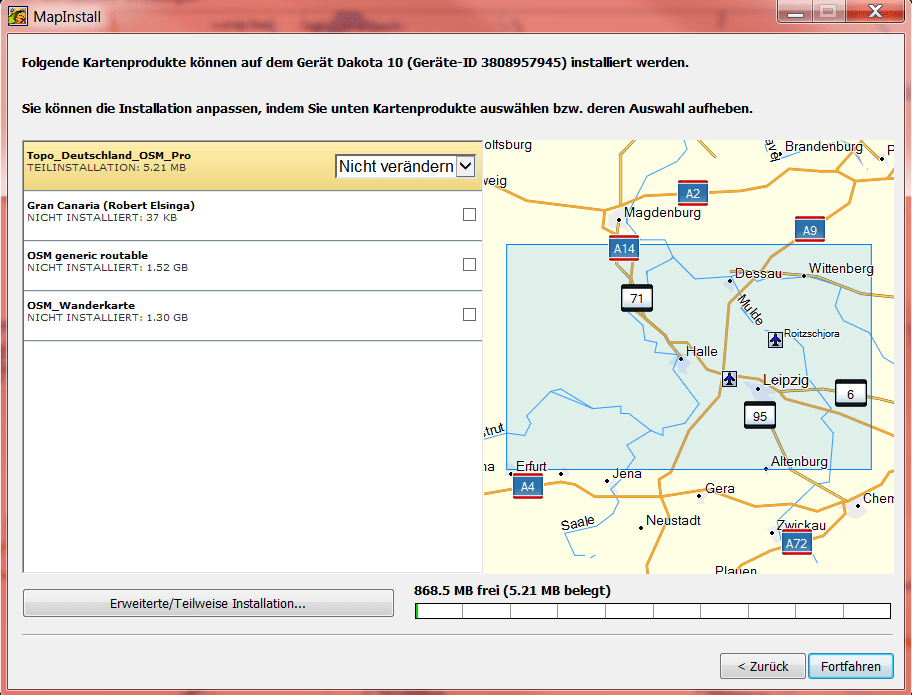Screen dimensions: 912x695
Task: Click the route 6 shield near Leipzig
Action: pyautogui.click(x=850, y=394)
